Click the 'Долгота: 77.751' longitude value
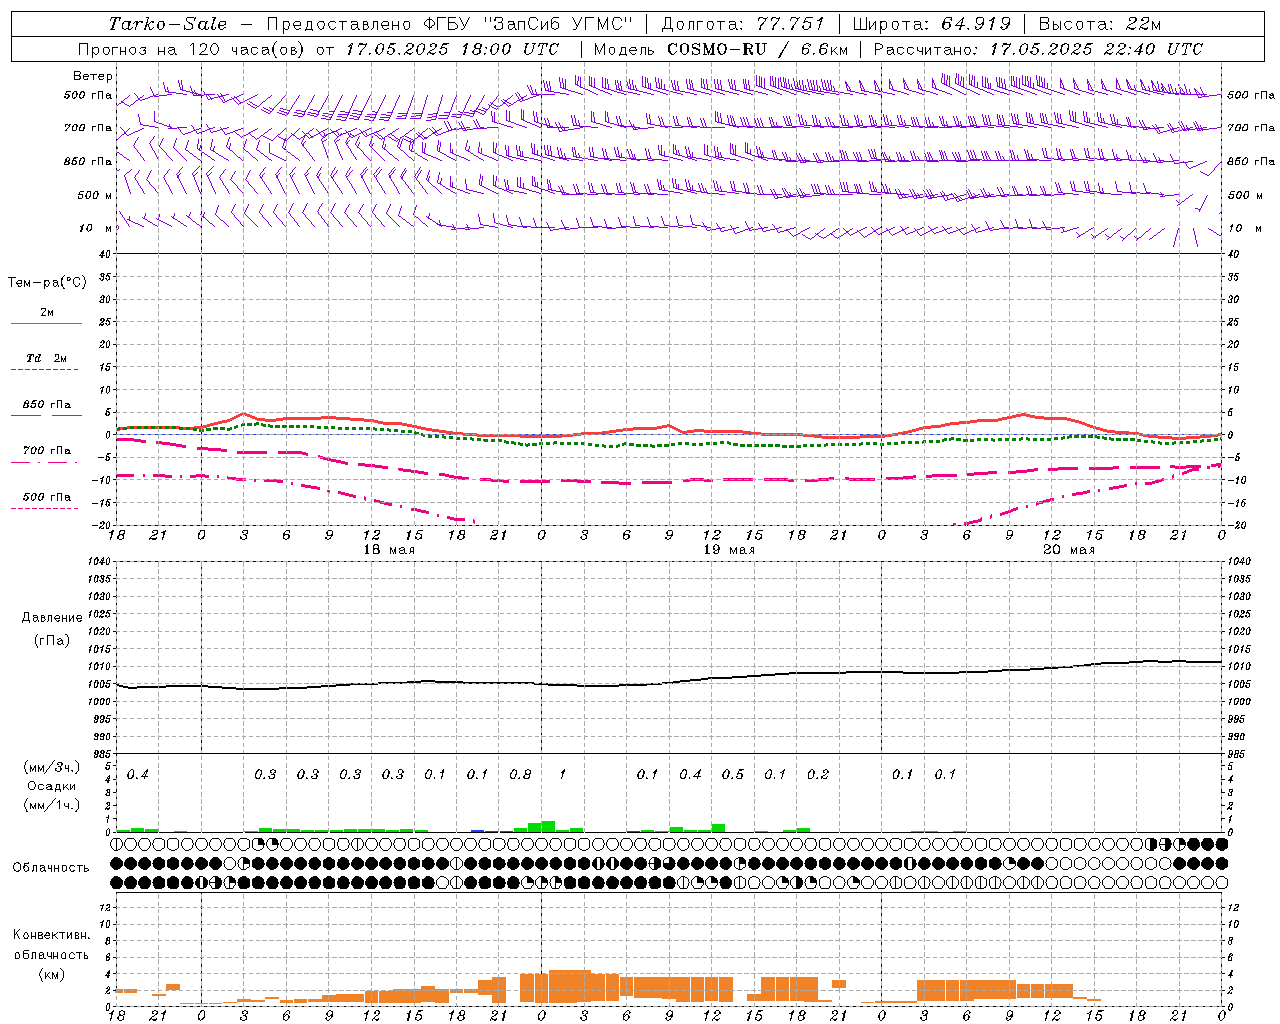Image resolution: width=1280 pixels, height=1024 pixels. coord(742,23)
